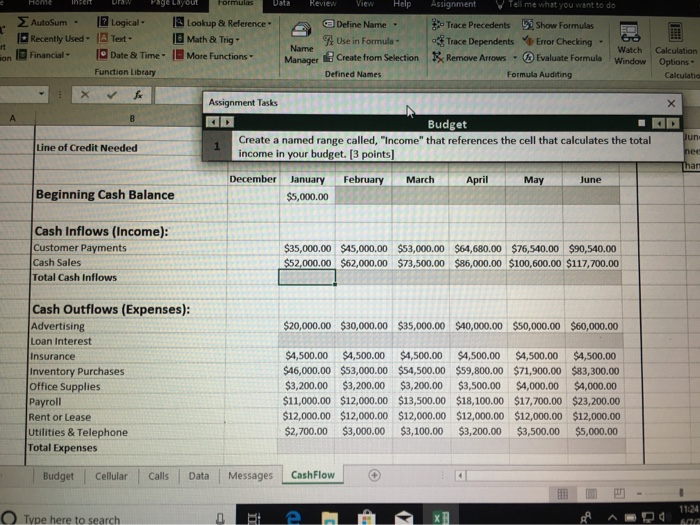This screenshot has width=700, height=525.
Task: Open Financial functions menu
Action: (43, 55)
